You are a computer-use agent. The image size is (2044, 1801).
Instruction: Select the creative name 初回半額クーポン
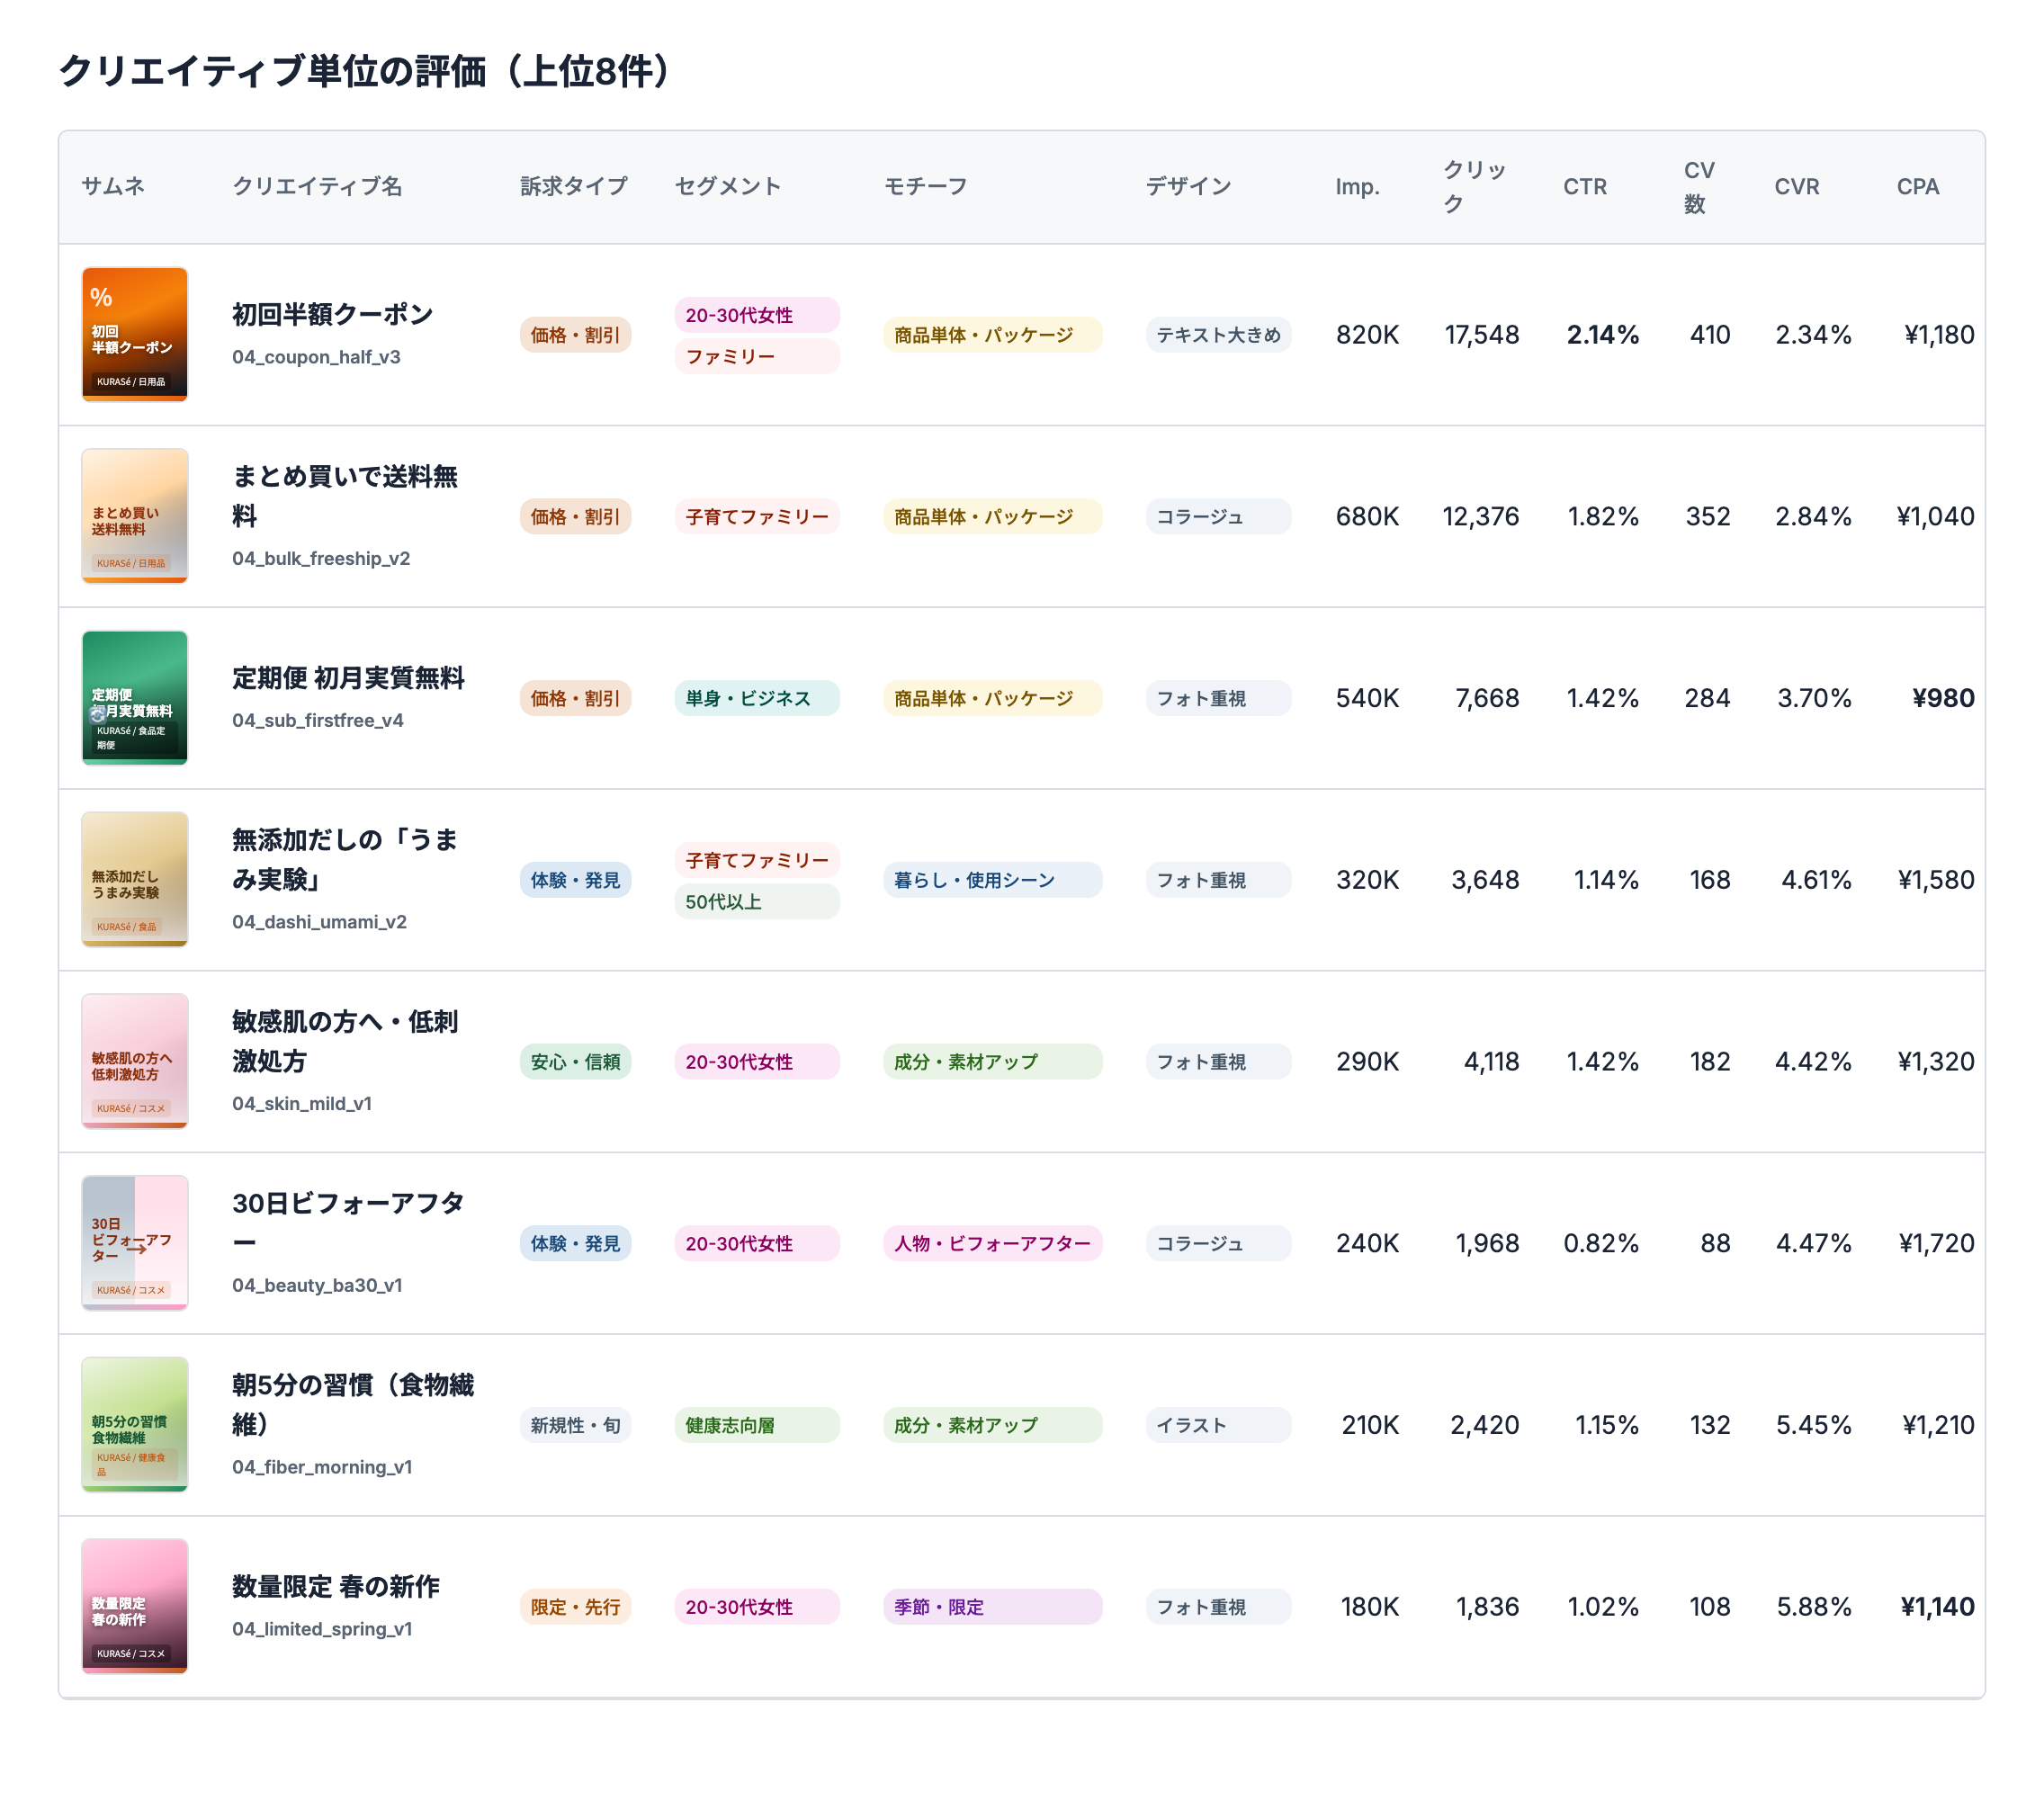click(332, 314)
